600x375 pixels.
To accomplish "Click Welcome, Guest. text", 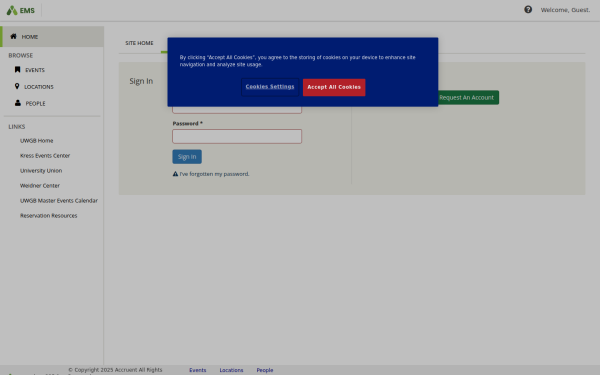I will 566,10.
